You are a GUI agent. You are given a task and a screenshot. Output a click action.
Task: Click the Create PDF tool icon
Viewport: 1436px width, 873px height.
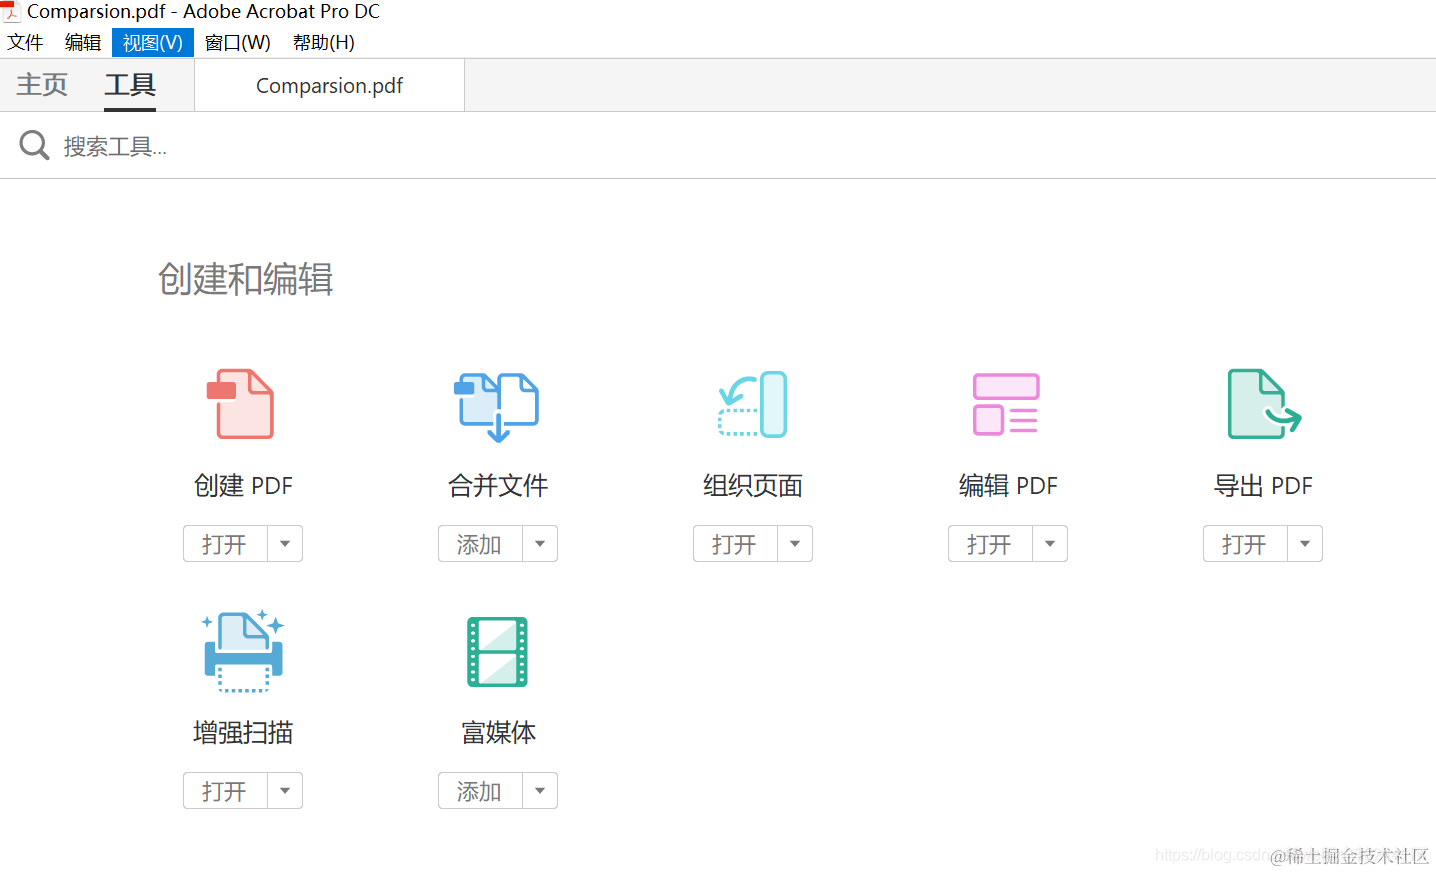(240, 404)
